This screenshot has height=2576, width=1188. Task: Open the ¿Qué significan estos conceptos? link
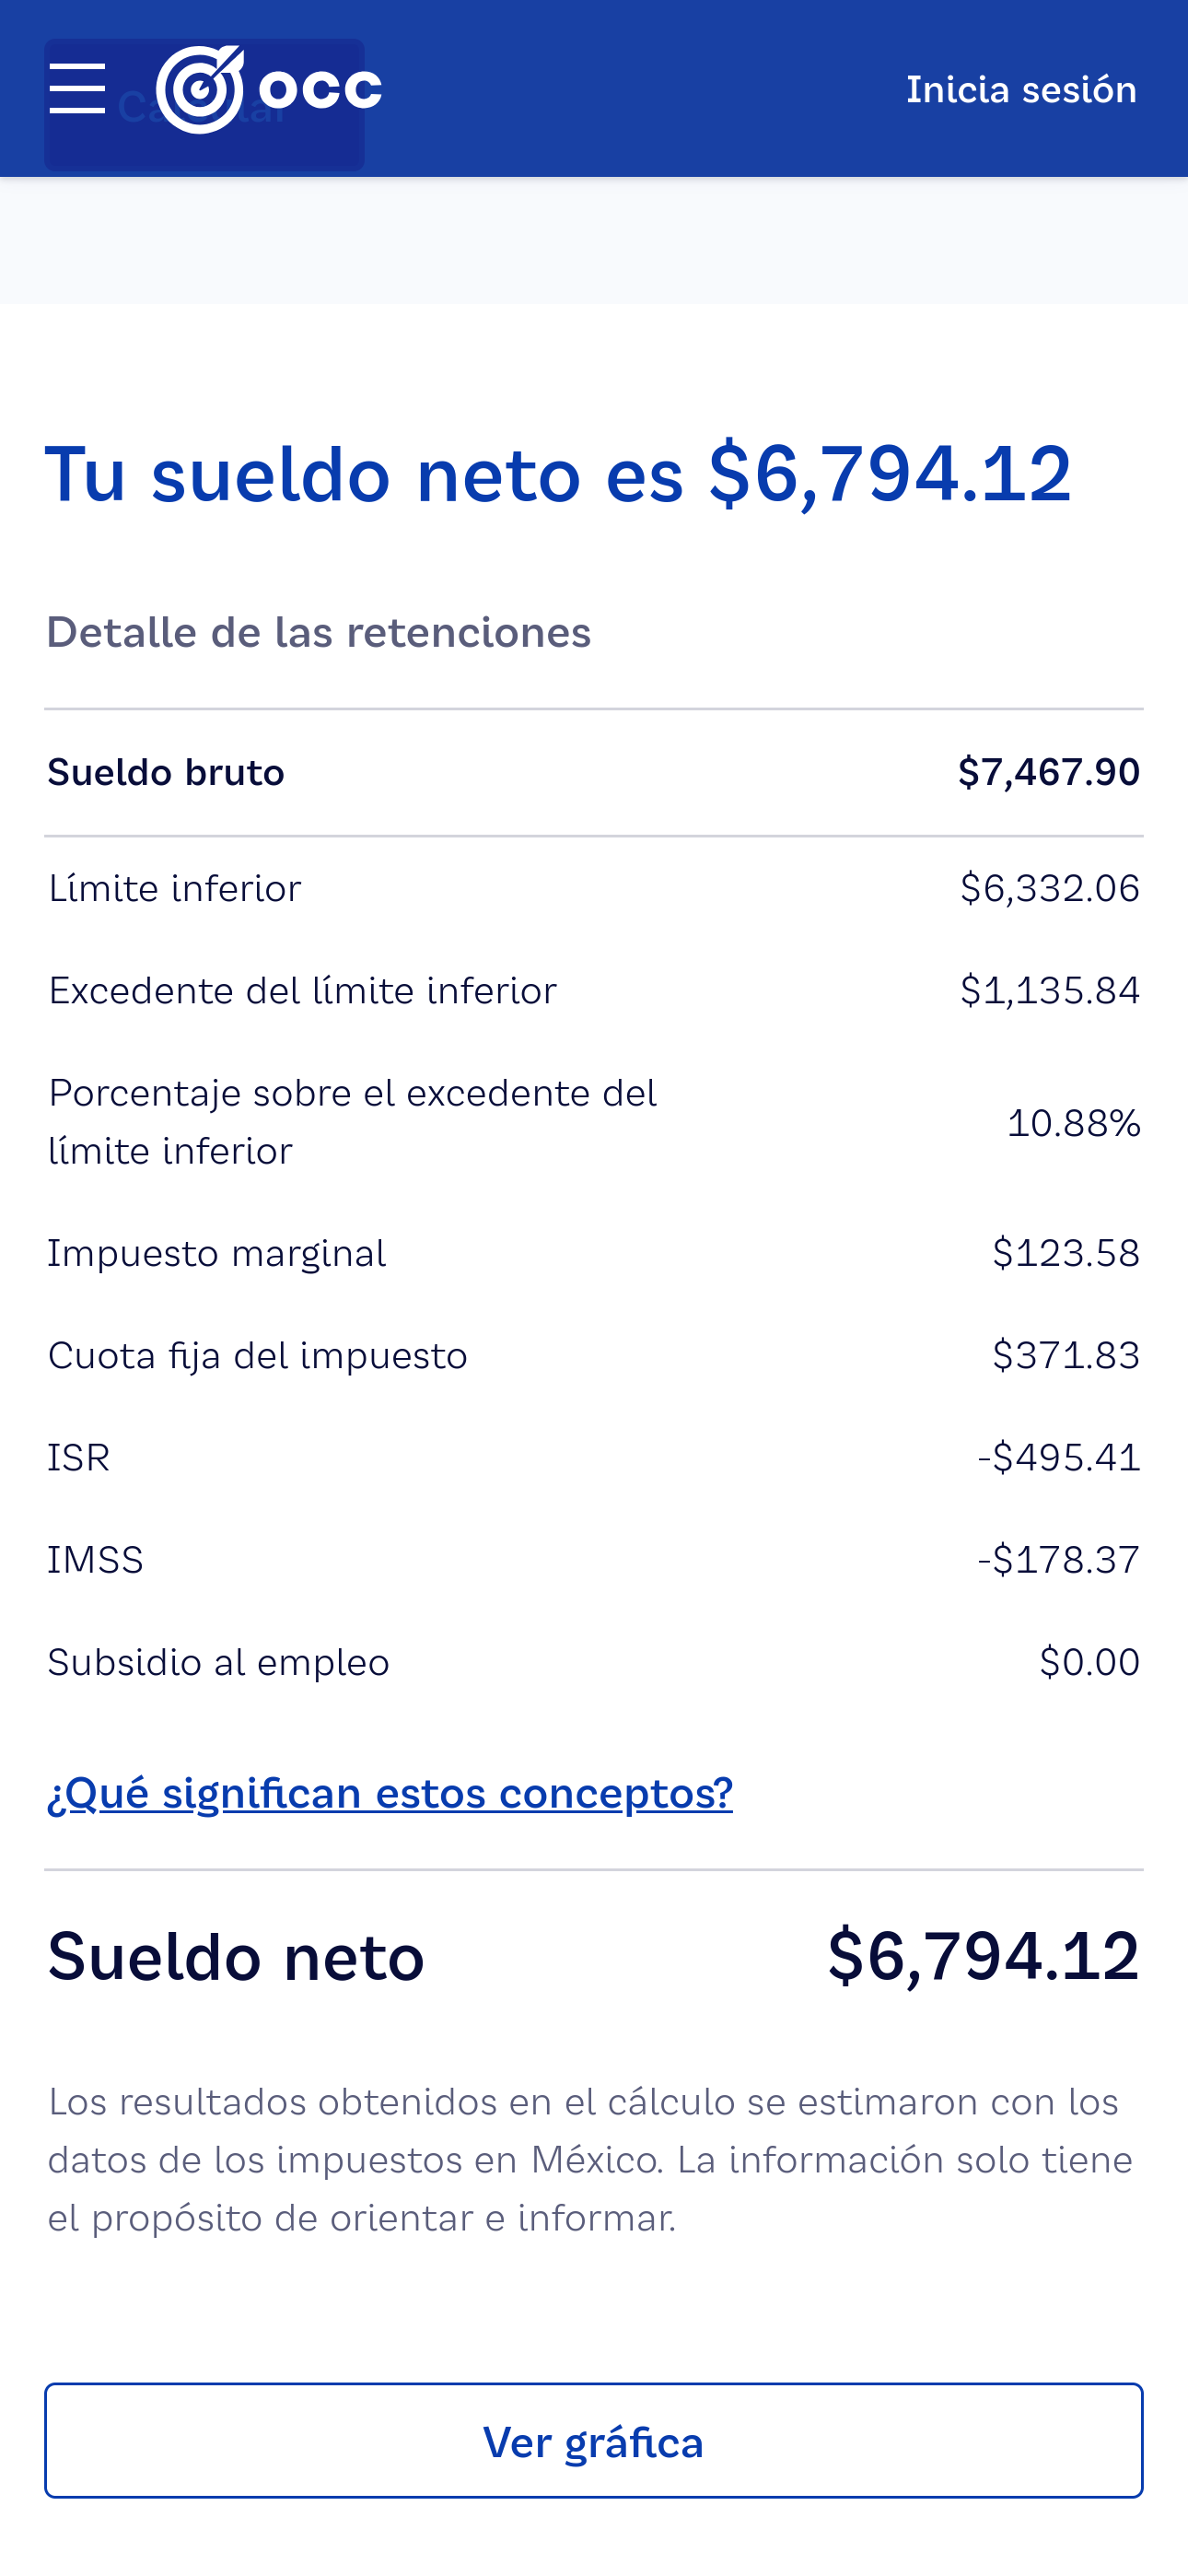[x=390, y=1793]
